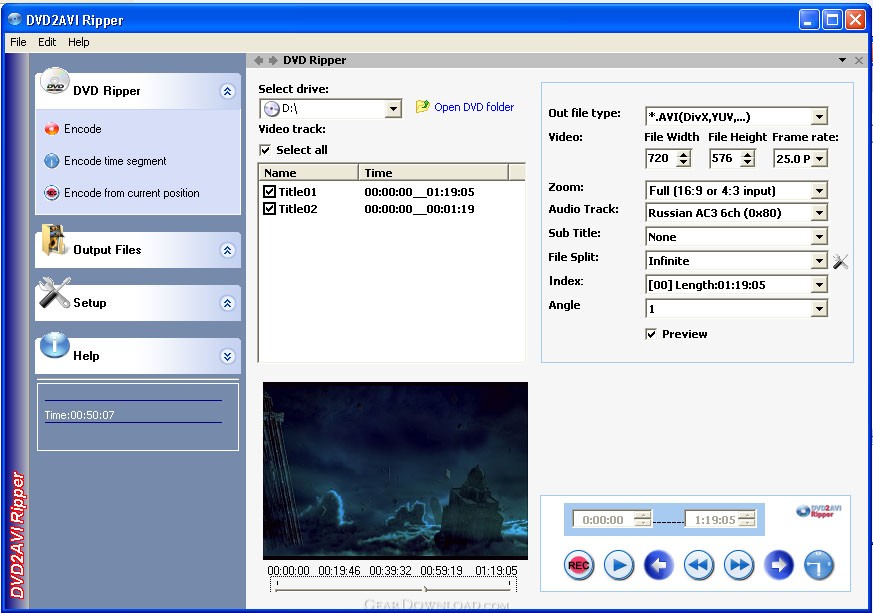Screen dimensions: 873x613
Task: Open the panel header dropdown triangle
Action: click(842, 60)
